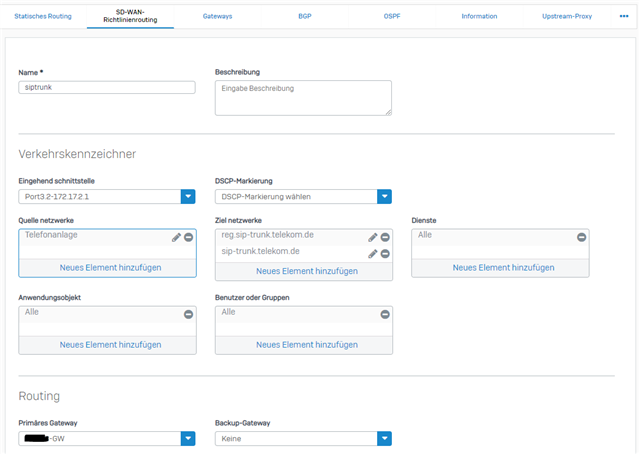Switch to the Statisches Routing tab
The height and width of the screenshot is (454, 640).
[43, 17]
